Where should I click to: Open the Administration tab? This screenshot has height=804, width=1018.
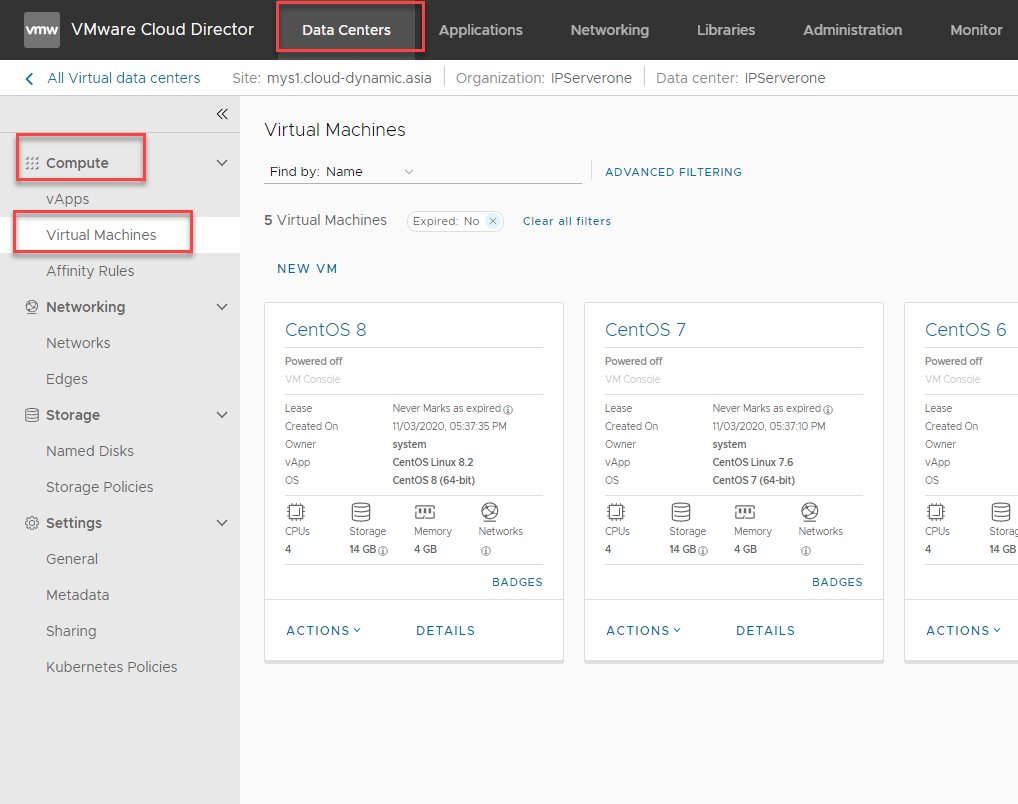[852, 30]
